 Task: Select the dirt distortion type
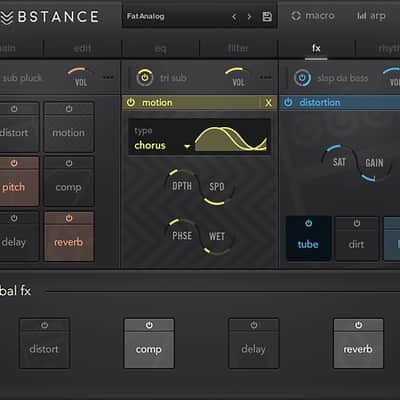356,238
